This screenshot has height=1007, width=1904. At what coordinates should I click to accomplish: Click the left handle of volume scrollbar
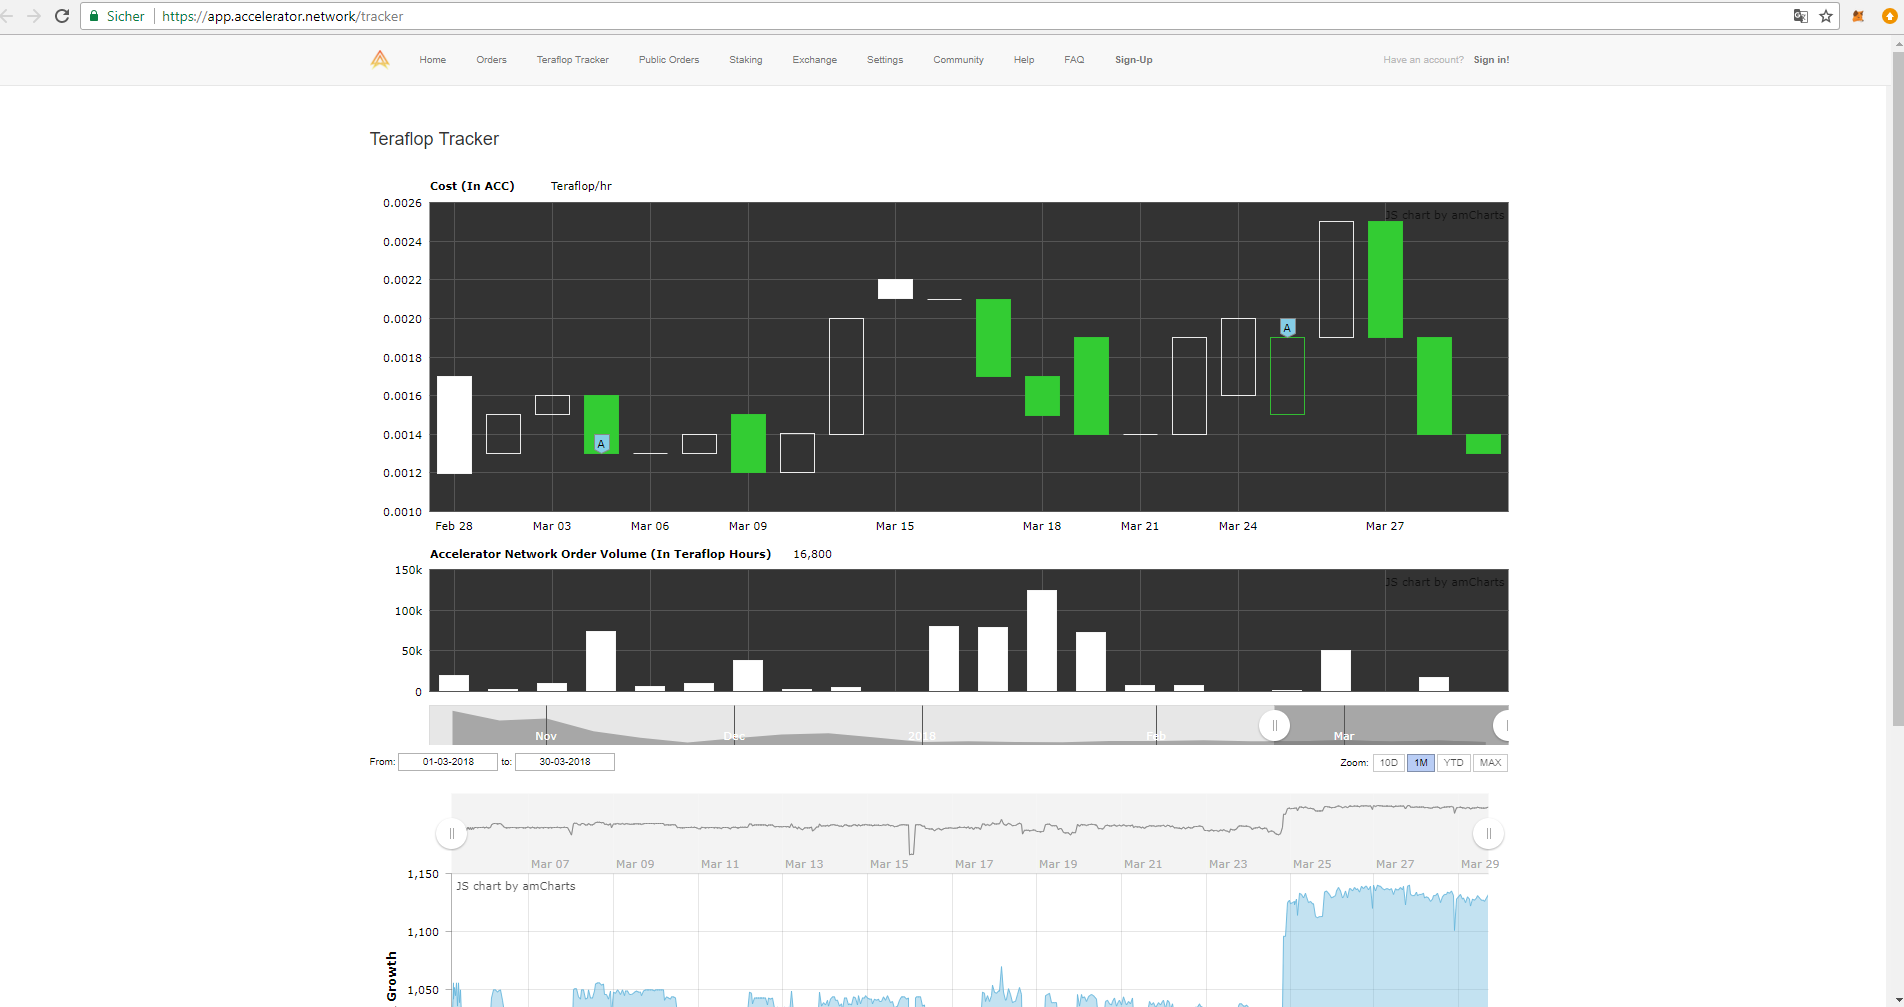click(1274, 725)
